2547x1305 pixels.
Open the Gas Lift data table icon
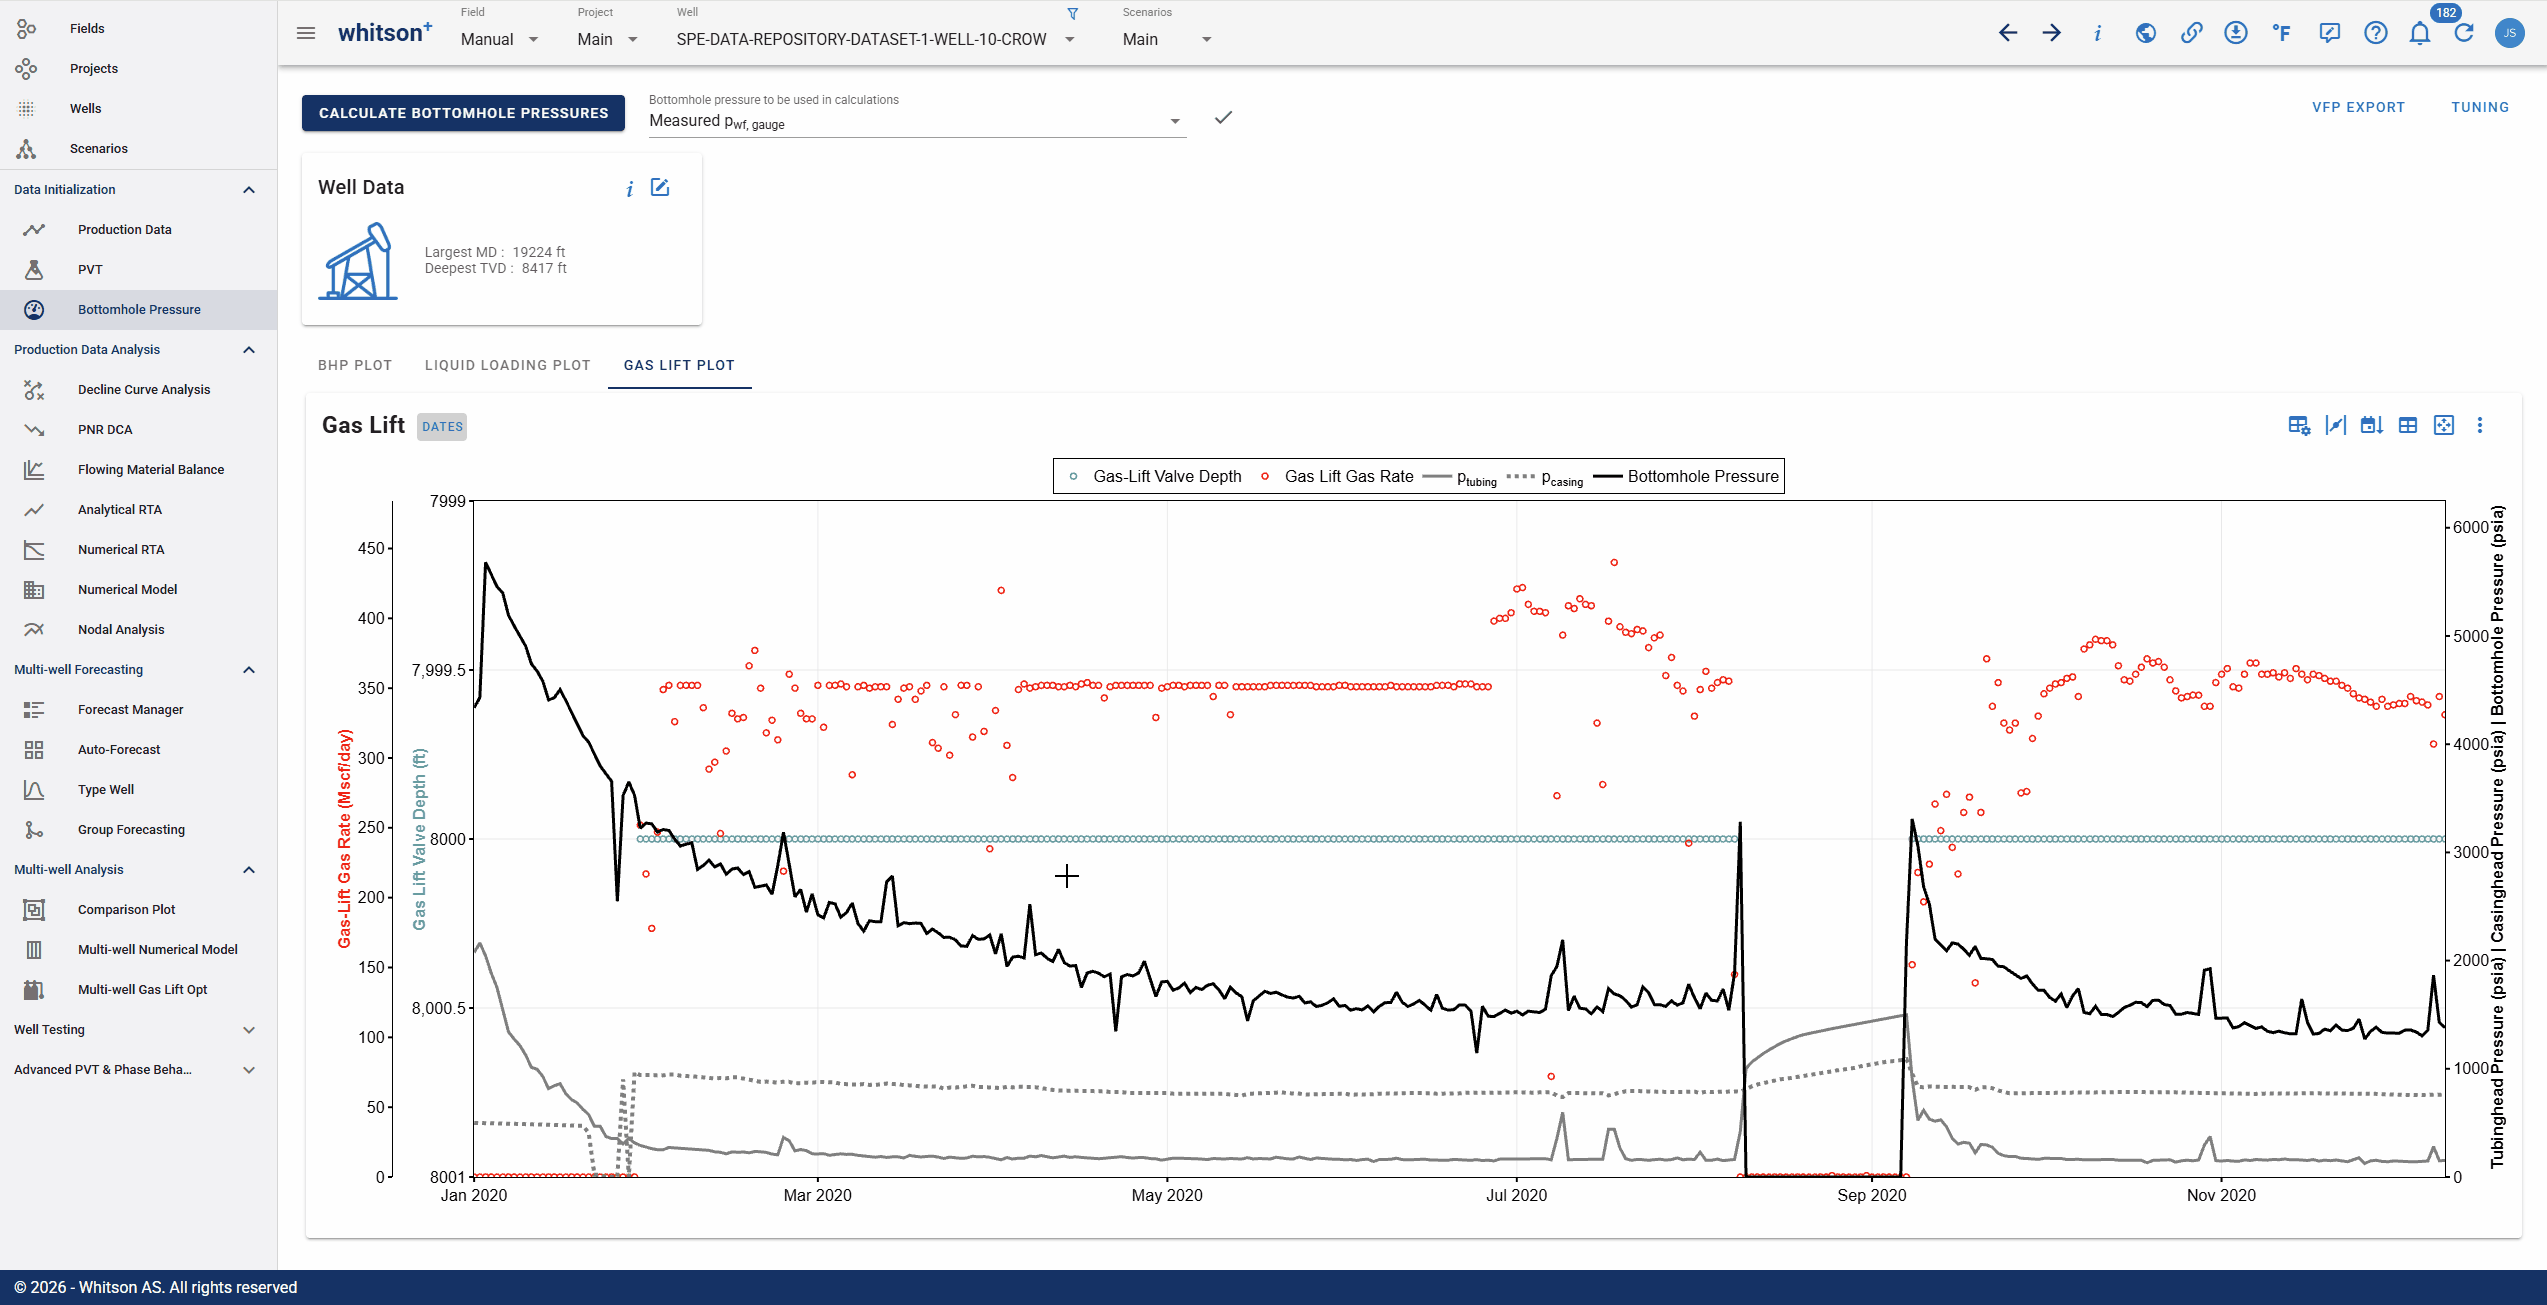click(x=2408, y=425)
